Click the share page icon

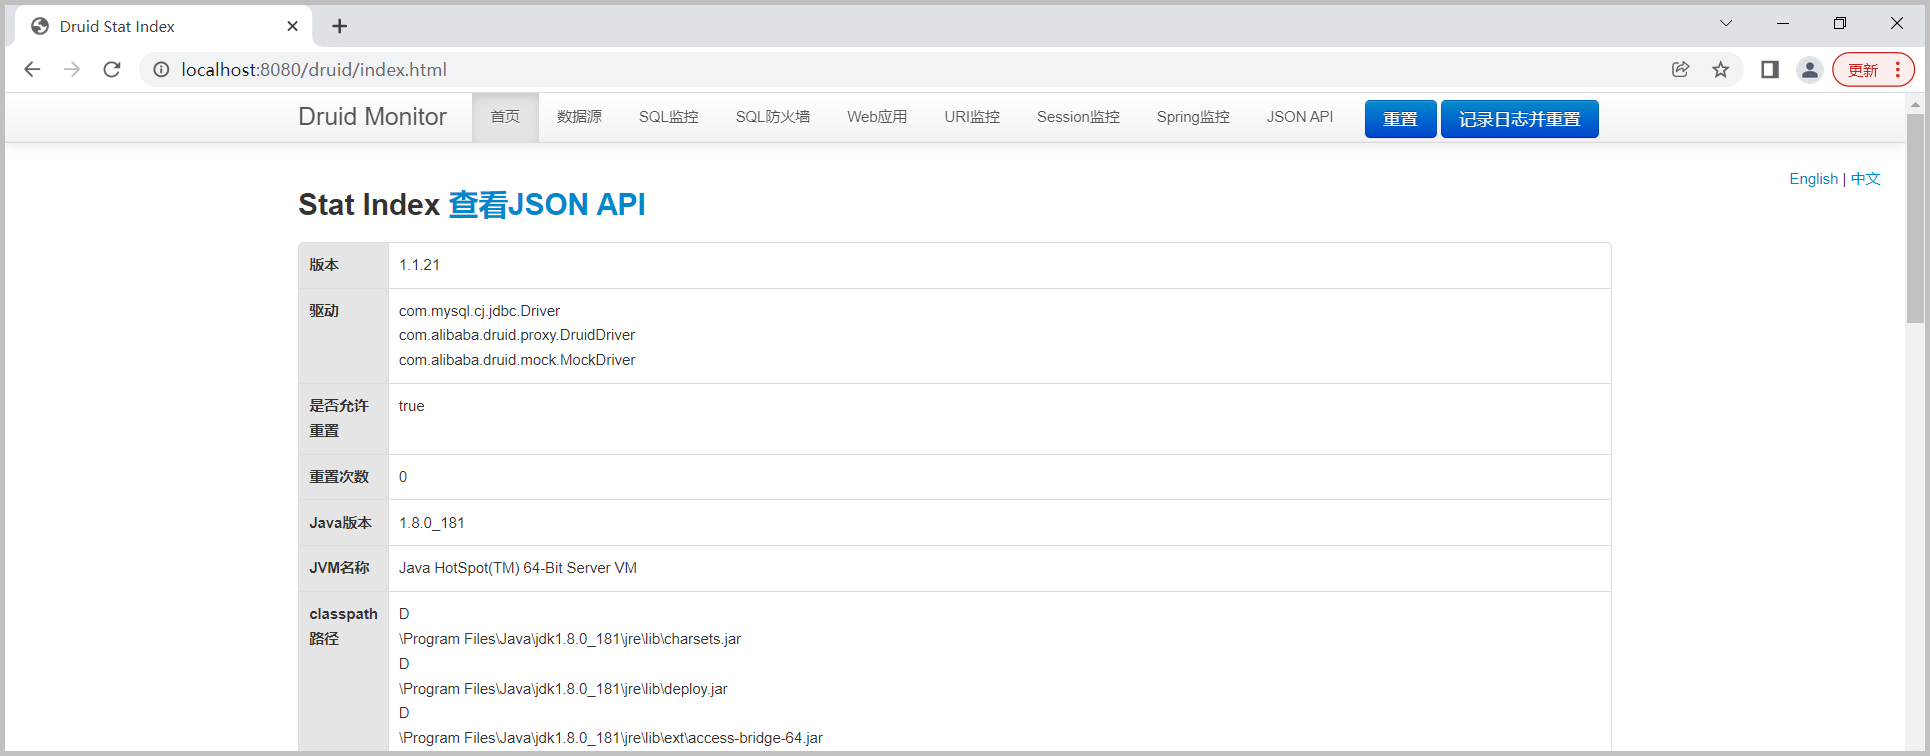point(1680,69)
